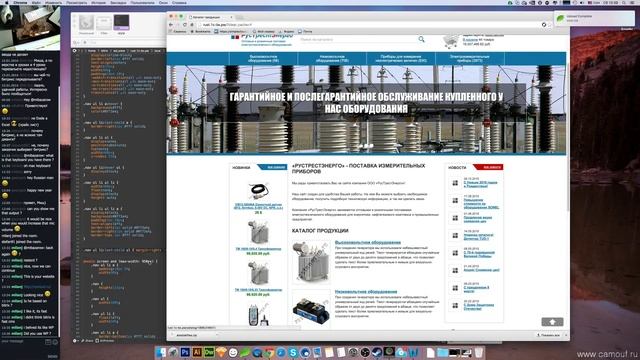Open Приборы для измерения menu item
This screenshot has width=640, height=360.
coord(401,58)
